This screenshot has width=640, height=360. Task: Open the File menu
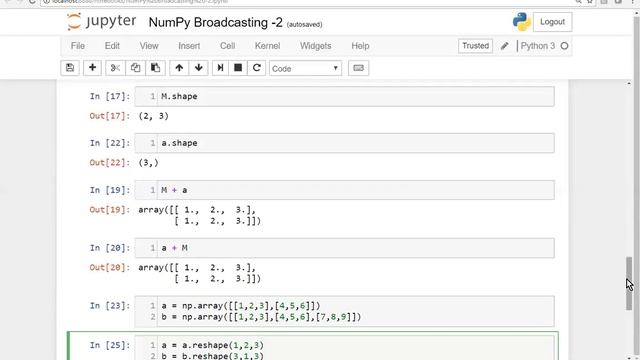pyautogui.click(x=78, y=46)
